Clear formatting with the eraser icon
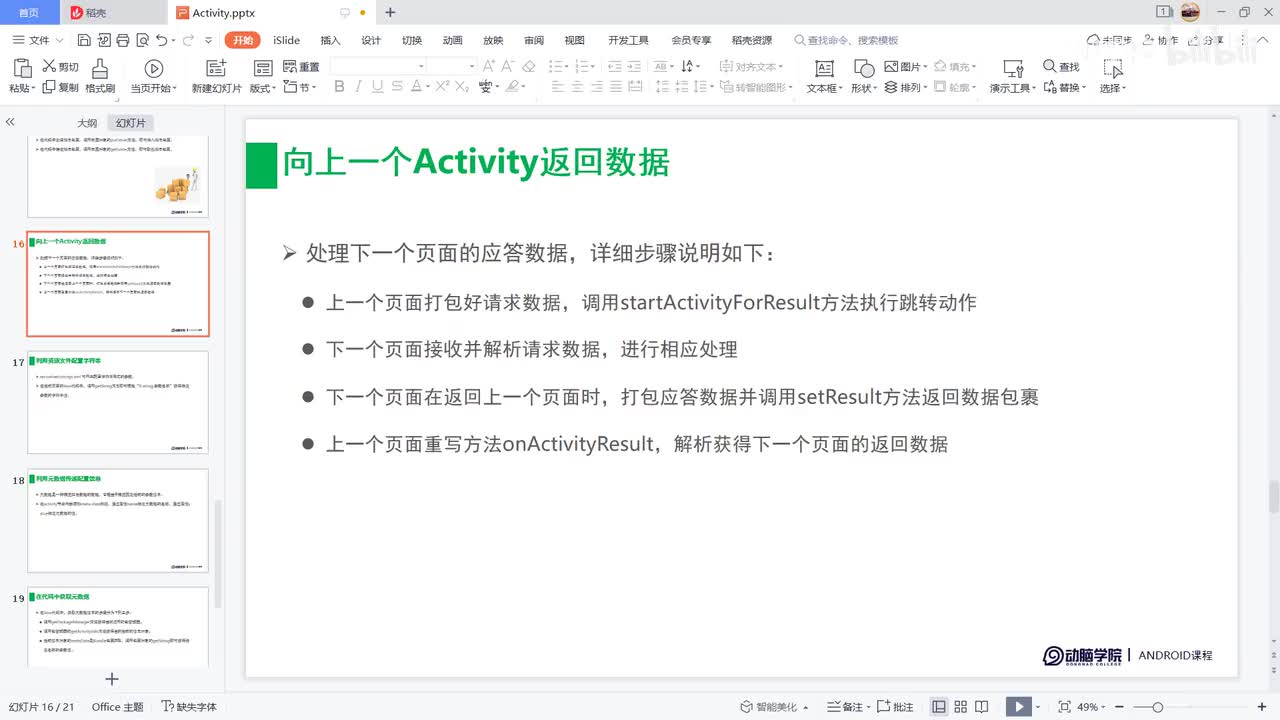The height and width of the screenshot is (720, 1280). tap(529, 67)
